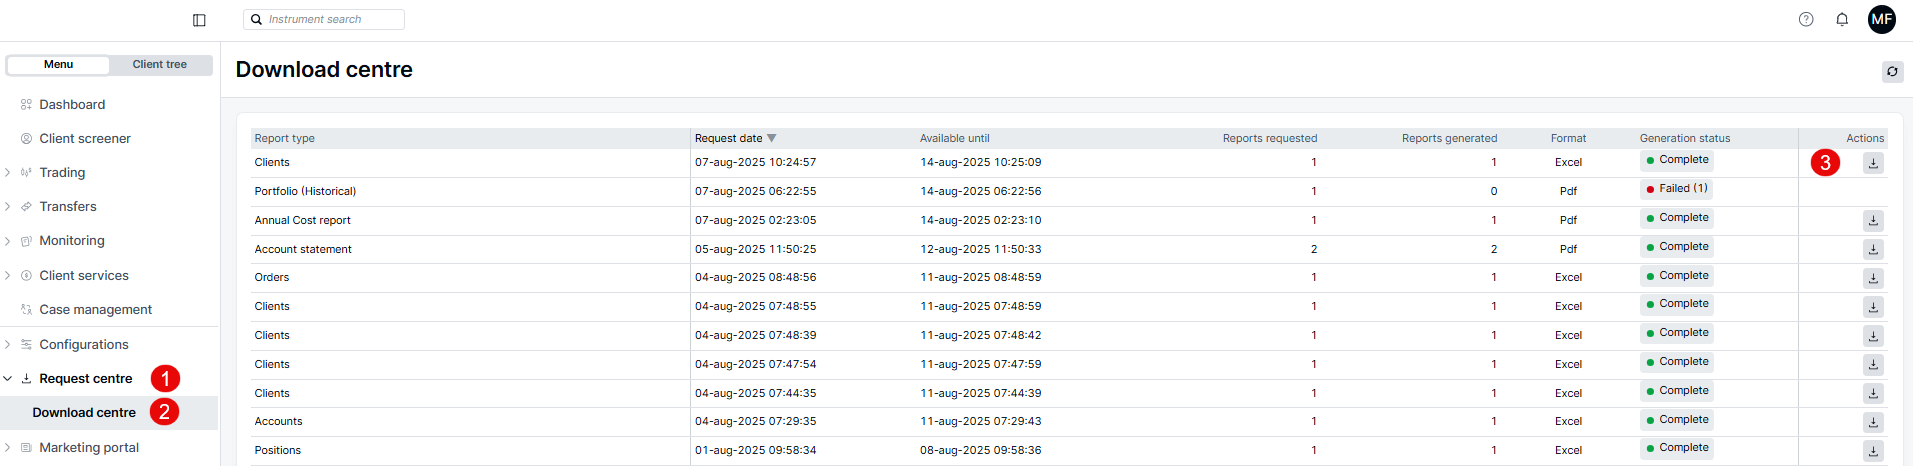Download the Annual Cost report file

[1873, 220]
